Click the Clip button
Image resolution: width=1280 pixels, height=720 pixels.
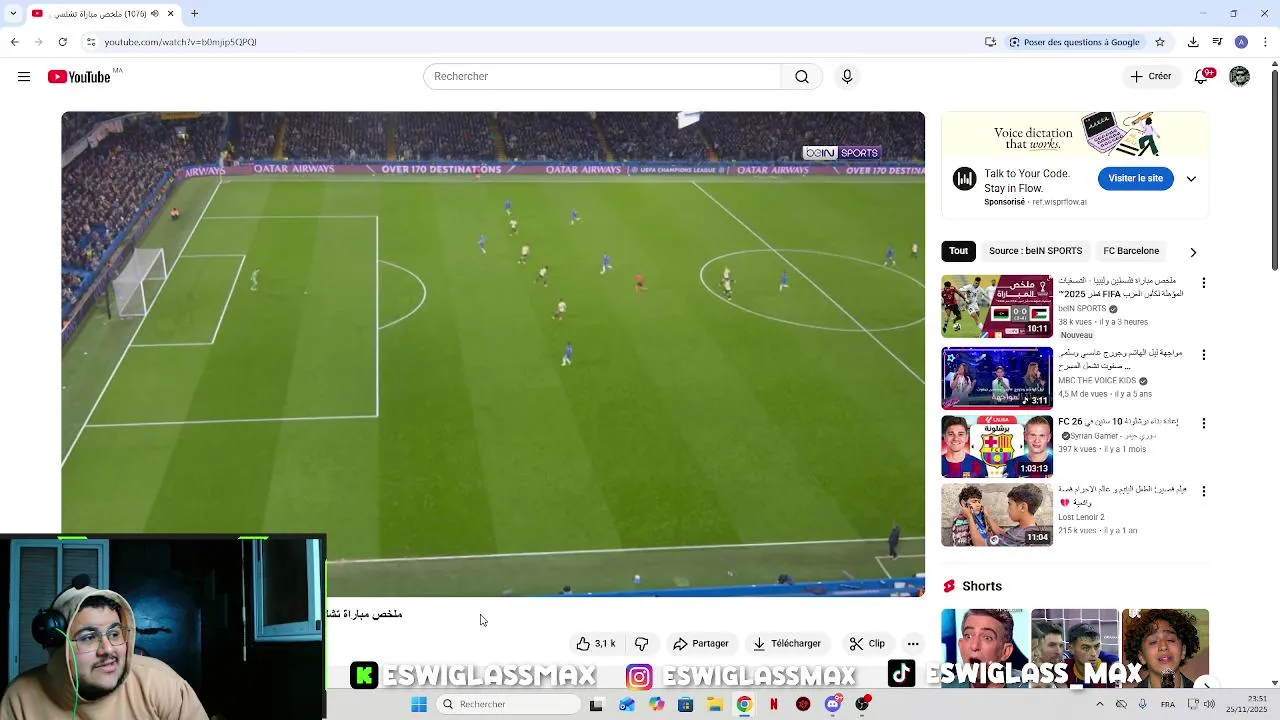867,644
